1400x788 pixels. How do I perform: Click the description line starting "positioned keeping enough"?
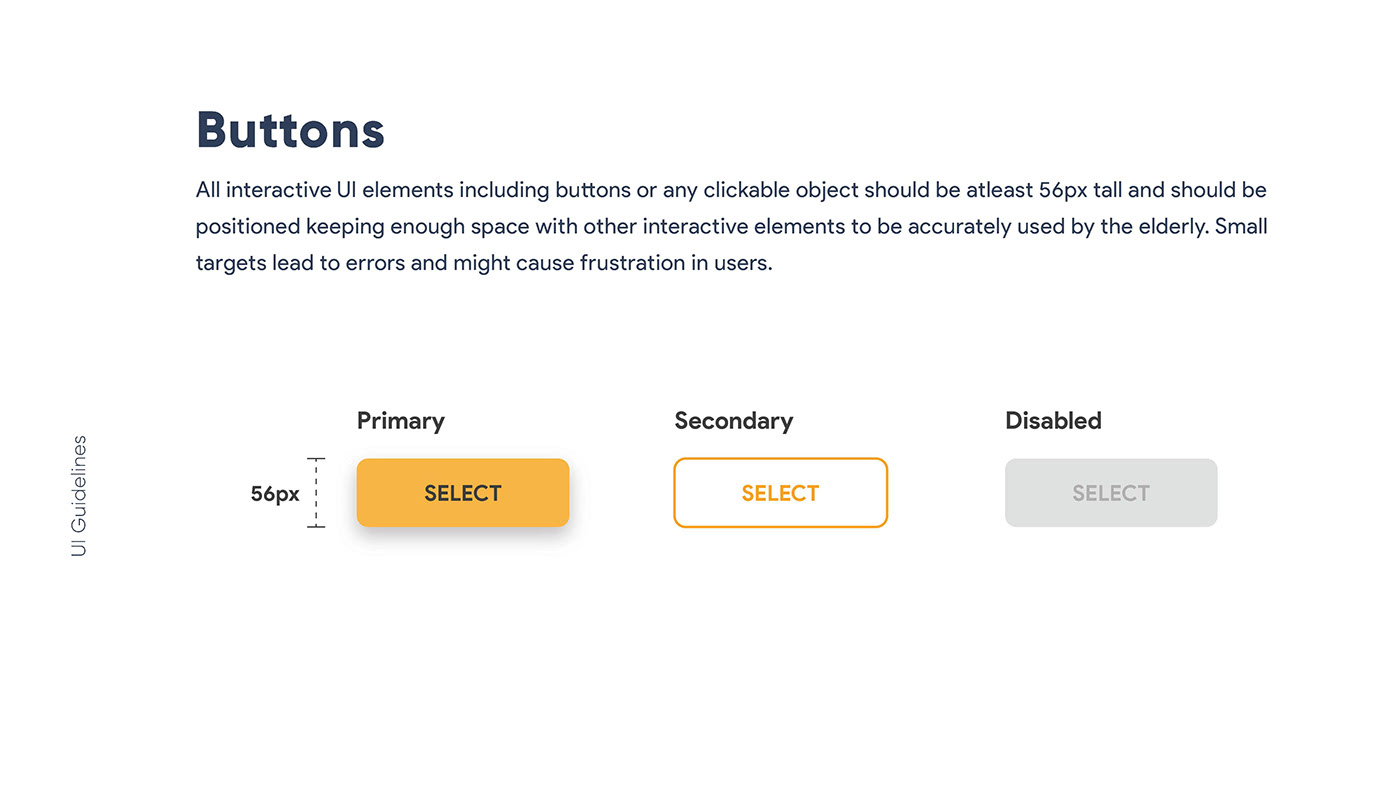[x=731, y=227]
